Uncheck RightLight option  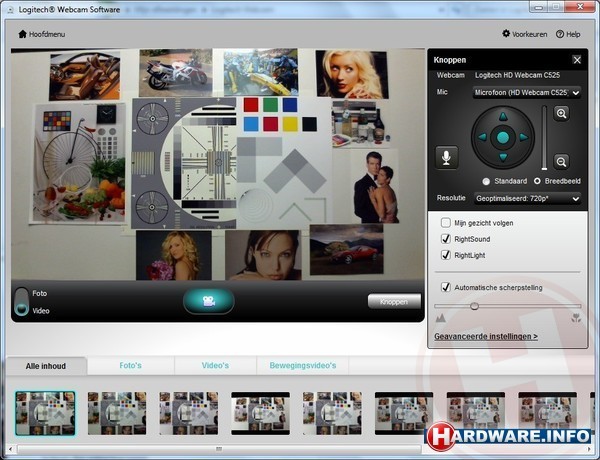[446, 254]
